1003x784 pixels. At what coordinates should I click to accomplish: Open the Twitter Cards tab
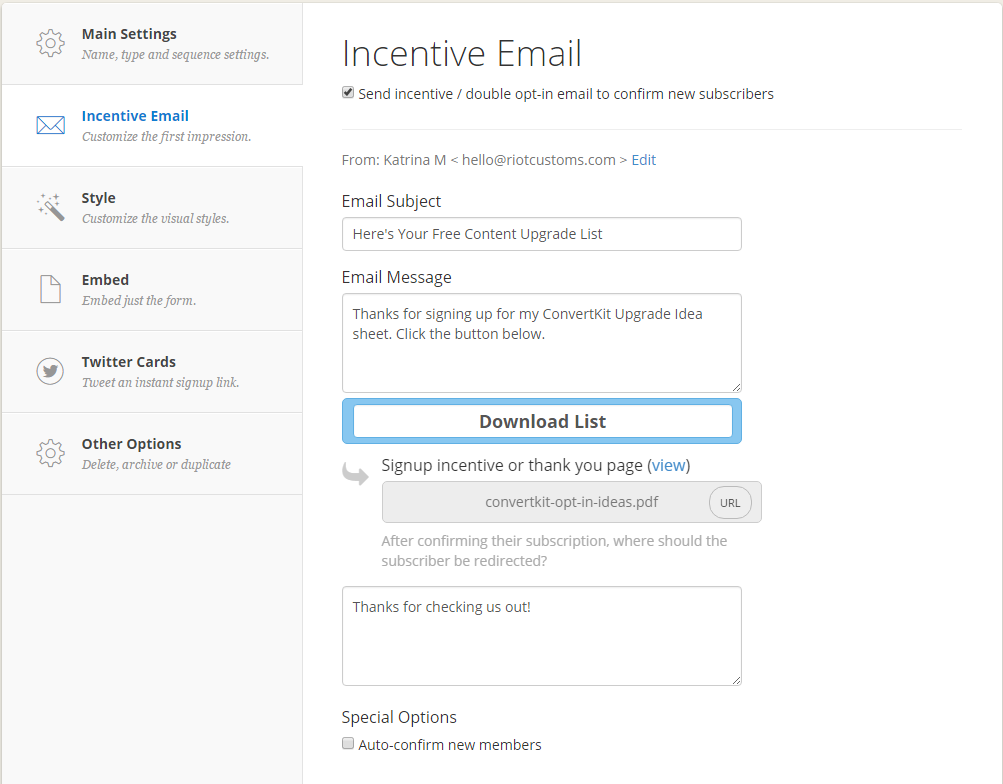[152, 371]
